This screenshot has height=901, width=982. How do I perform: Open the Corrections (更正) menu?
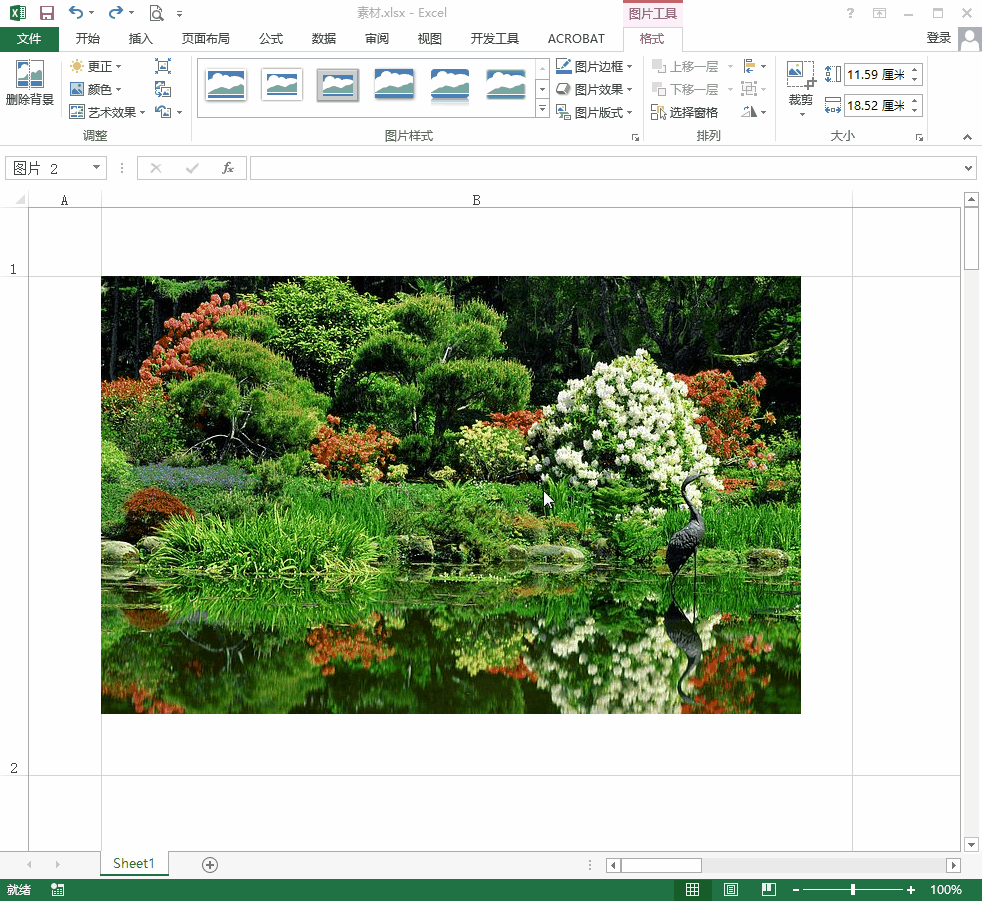tap(95, 66)
